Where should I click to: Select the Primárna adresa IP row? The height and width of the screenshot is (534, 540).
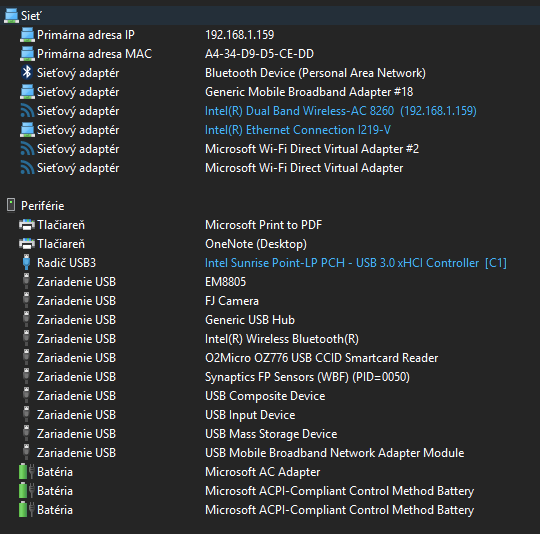[x=270, y=35]
